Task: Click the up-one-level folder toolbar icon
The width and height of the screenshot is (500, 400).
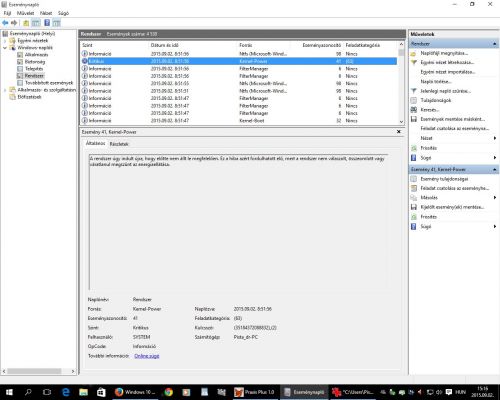Action: [26, 23]
